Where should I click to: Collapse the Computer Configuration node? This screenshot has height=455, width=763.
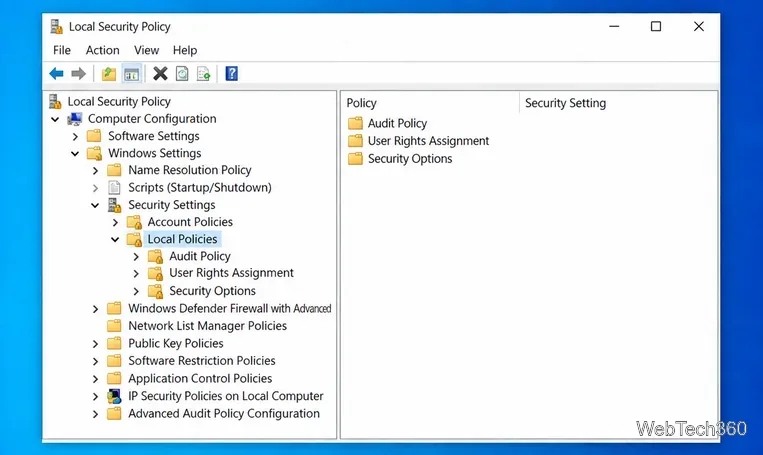point(55,119)
